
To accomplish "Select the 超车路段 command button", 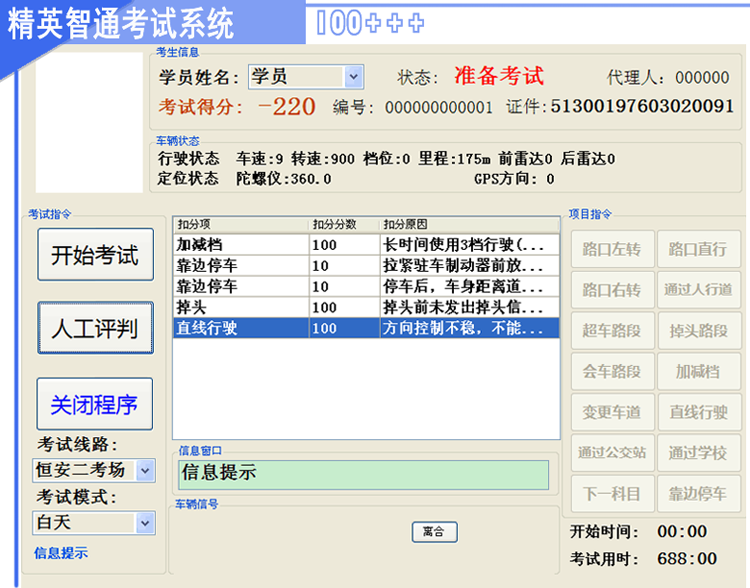I will click(612, 330).
